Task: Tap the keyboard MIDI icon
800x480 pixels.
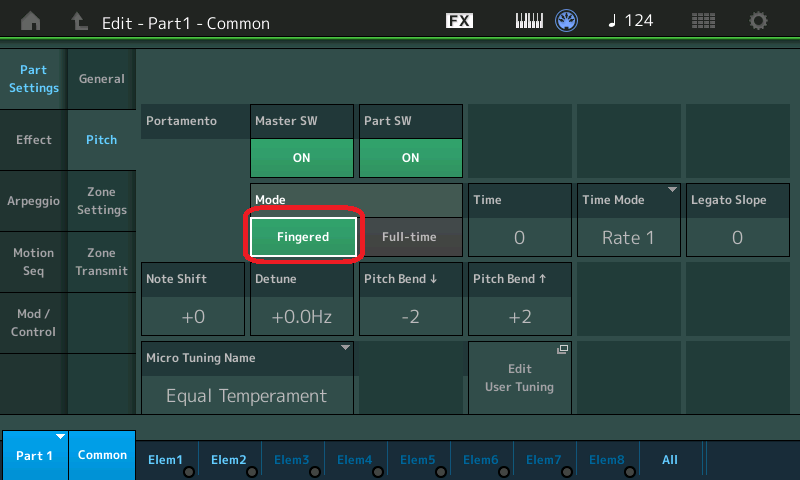Action: point(530,21)
